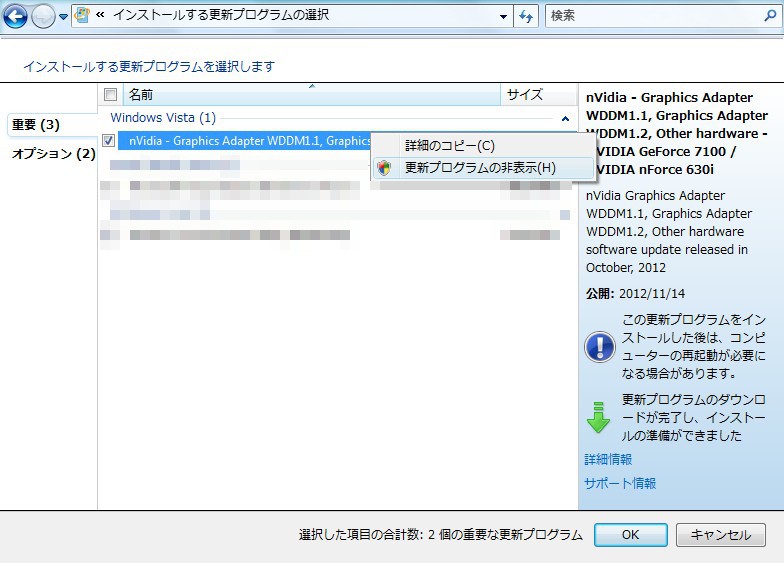Click the green download arrow icon
Viewport: 784px width, 563px height.
pyautogui.click(x=598, y=417)
